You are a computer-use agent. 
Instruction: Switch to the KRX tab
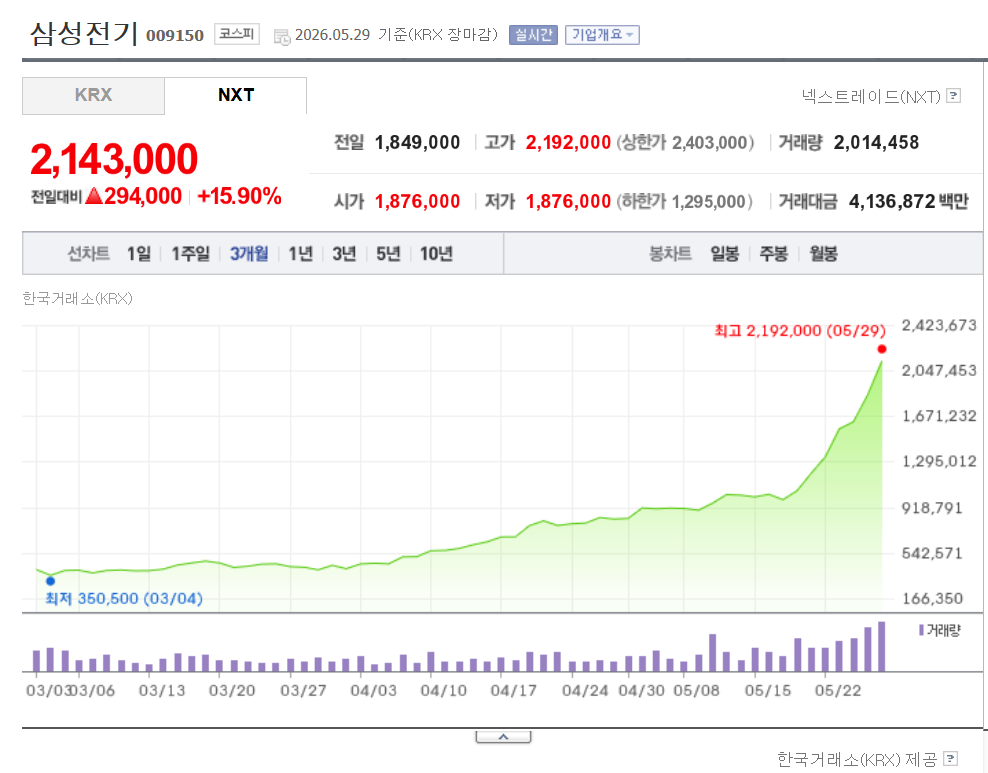coord(93,95)
